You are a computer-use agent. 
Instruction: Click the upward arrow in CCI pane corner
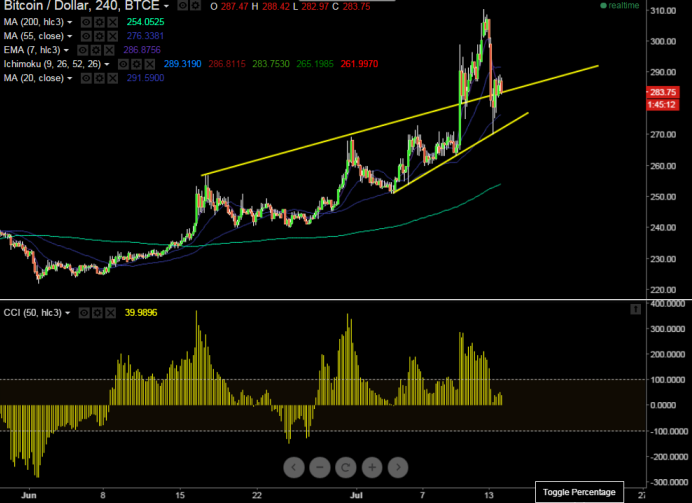tap(636, 309)
